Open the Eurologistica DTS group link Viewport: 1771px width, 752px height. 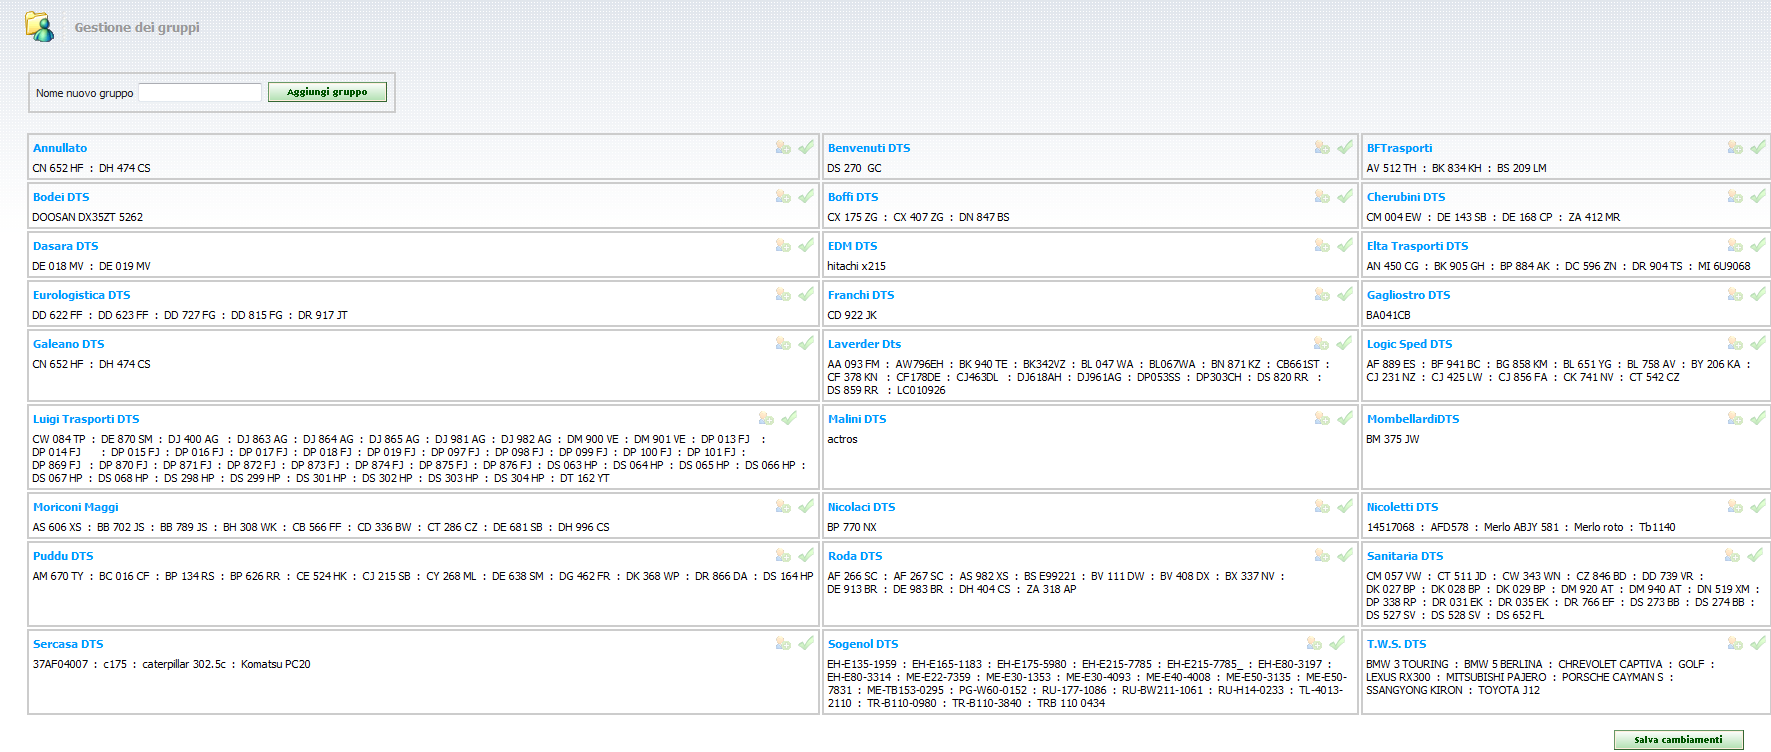click(82, 295)
